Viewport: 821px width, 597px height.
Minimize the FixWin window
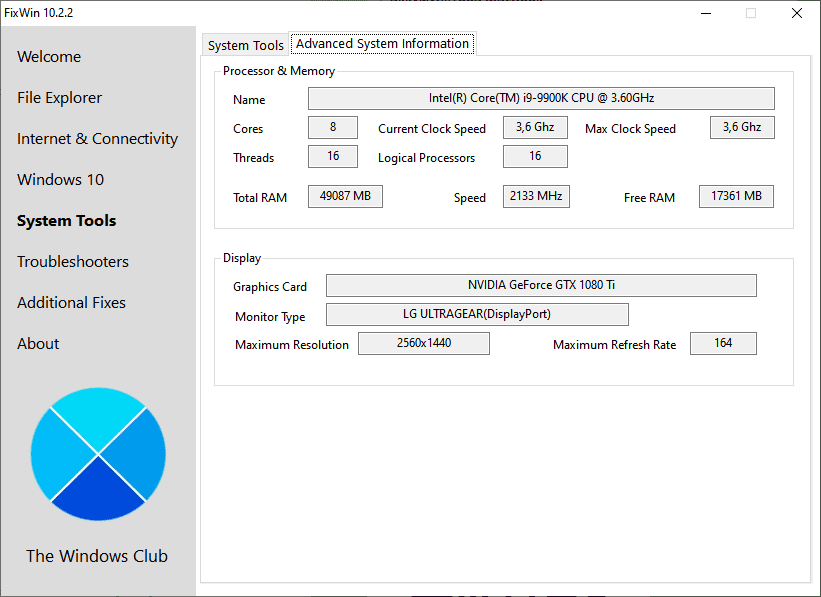point(706,13)
